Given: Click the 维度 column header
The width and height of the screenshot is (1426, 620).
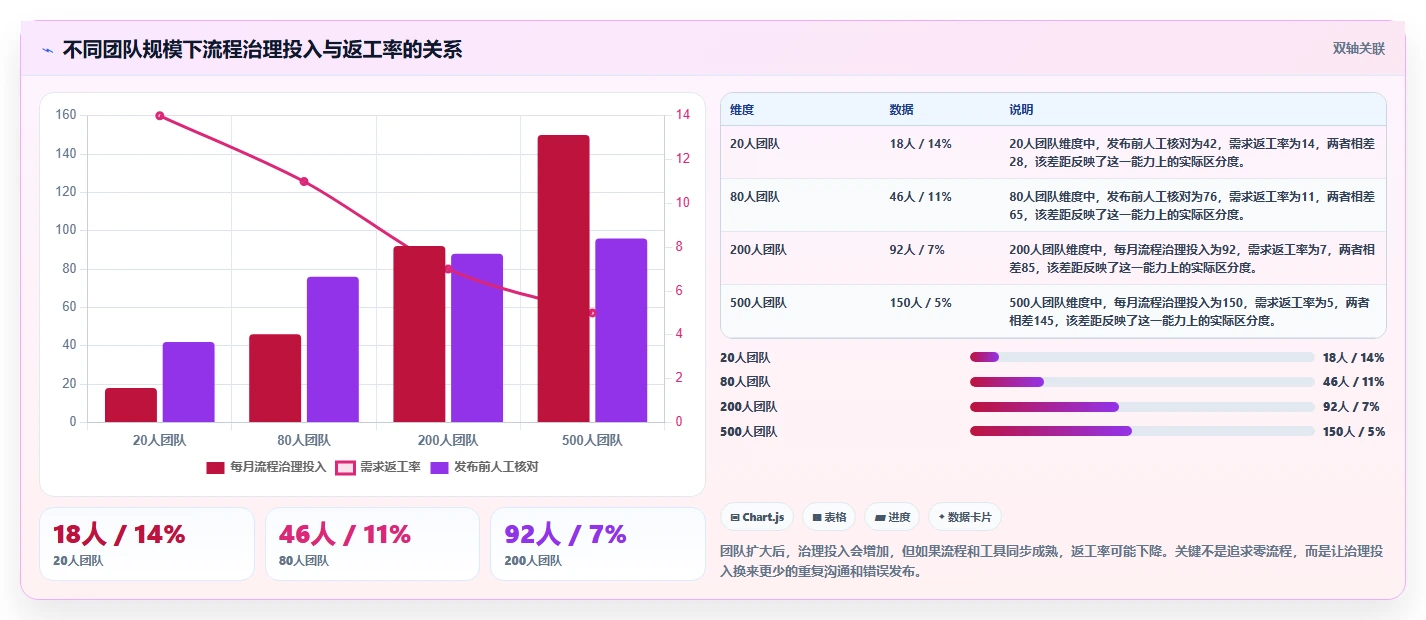Looking at the screenshot, I should click(x=742, y=110).
